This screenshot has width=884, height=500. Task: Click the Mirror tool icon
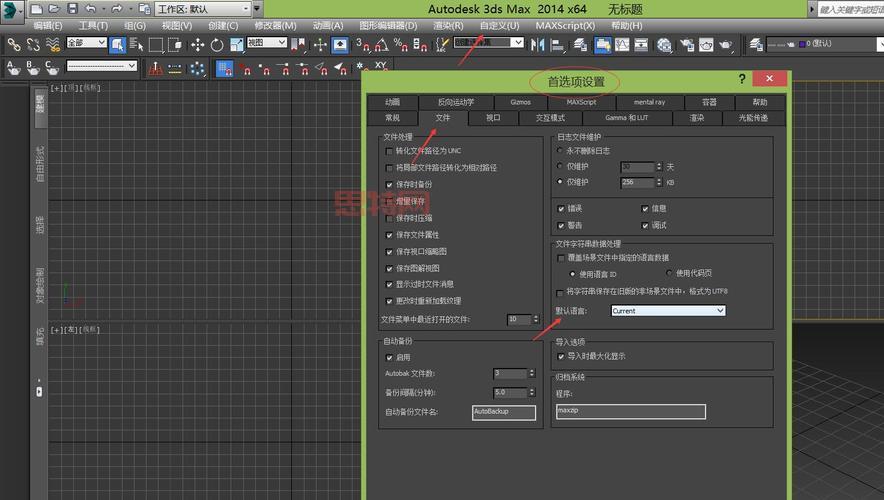[539, 44]
